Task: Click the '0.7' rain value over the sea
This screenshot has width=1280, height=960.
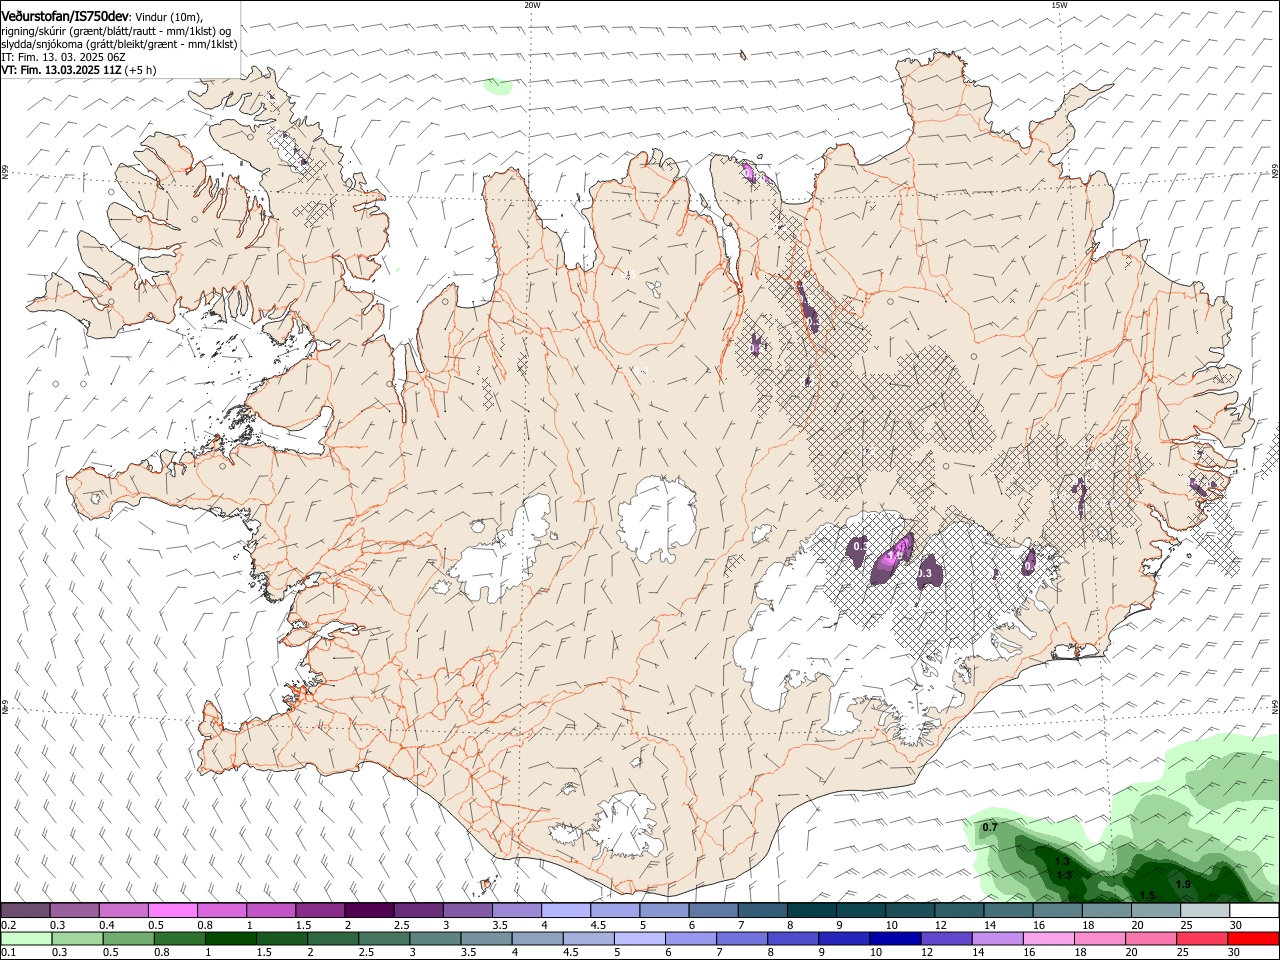Action: (x=990, y=827)
